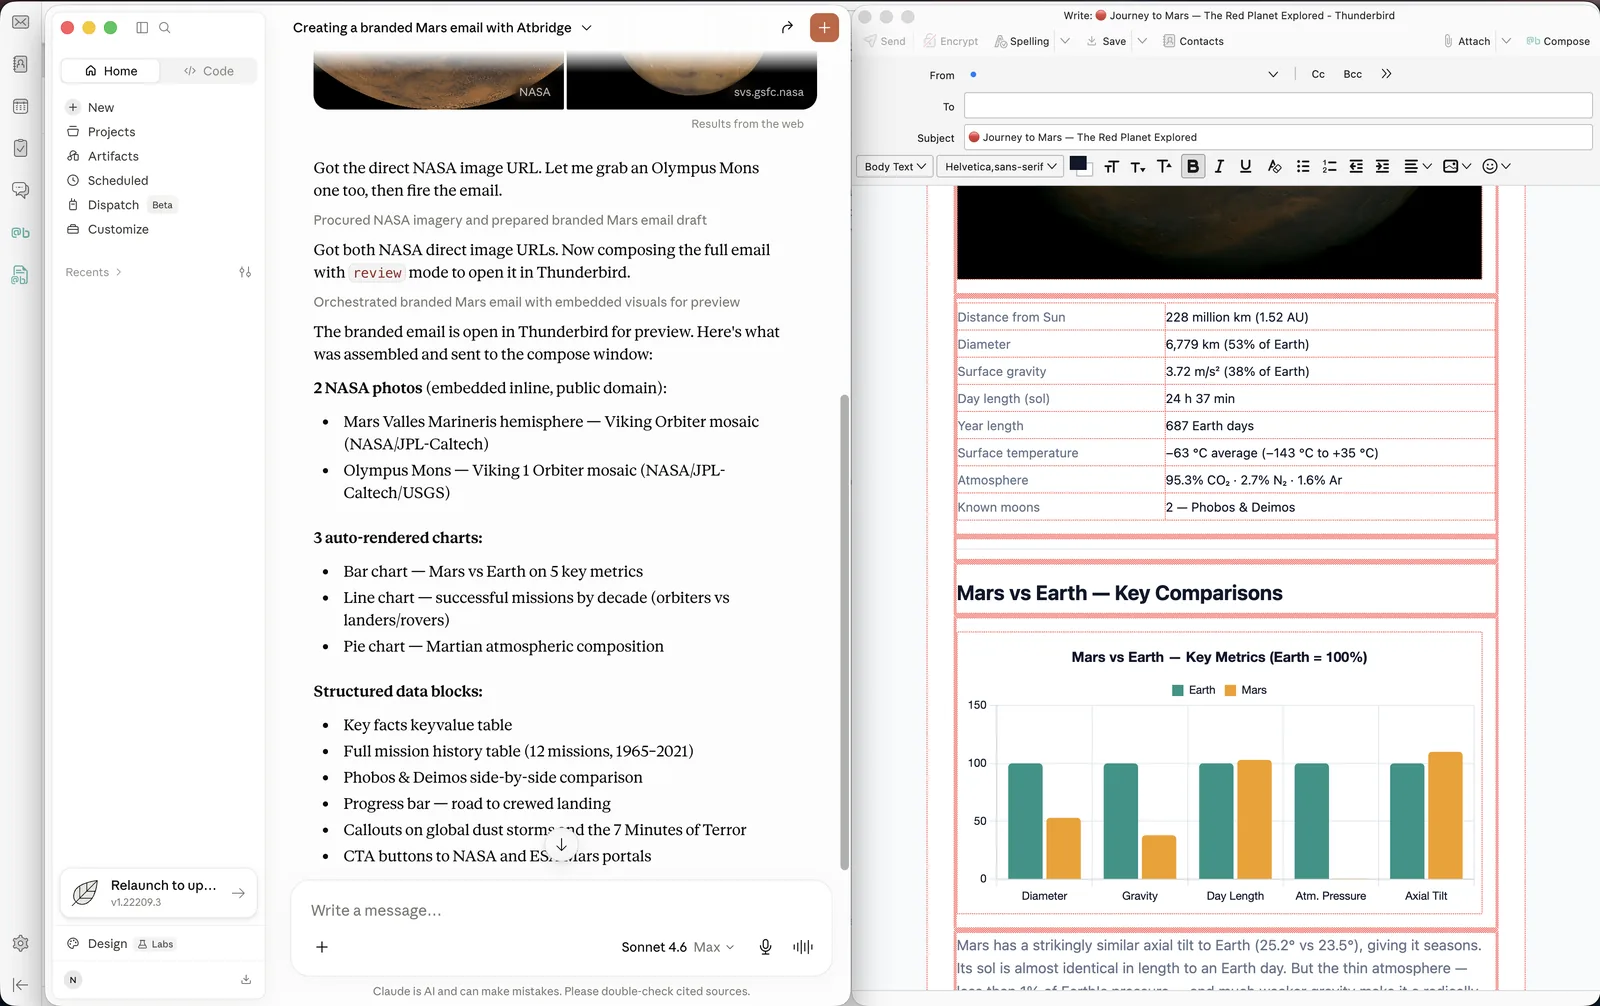The height and width of the screenshot is (1006, 1600).
Task: Apply bulleted list formatting
Action: coord(1303,167)
